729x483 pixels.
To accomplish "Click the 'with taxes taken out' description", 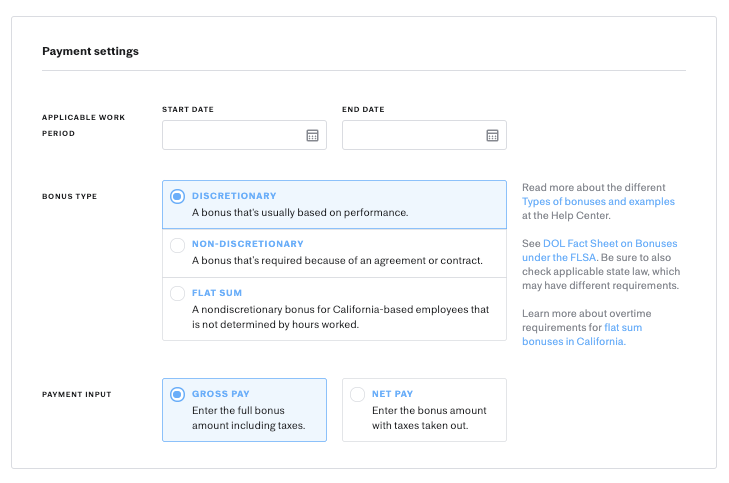I will click(420, 425).
